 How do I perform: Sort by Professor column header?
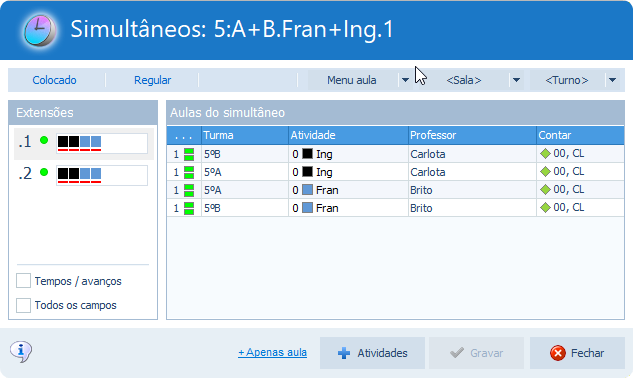[x=472, y=135]
